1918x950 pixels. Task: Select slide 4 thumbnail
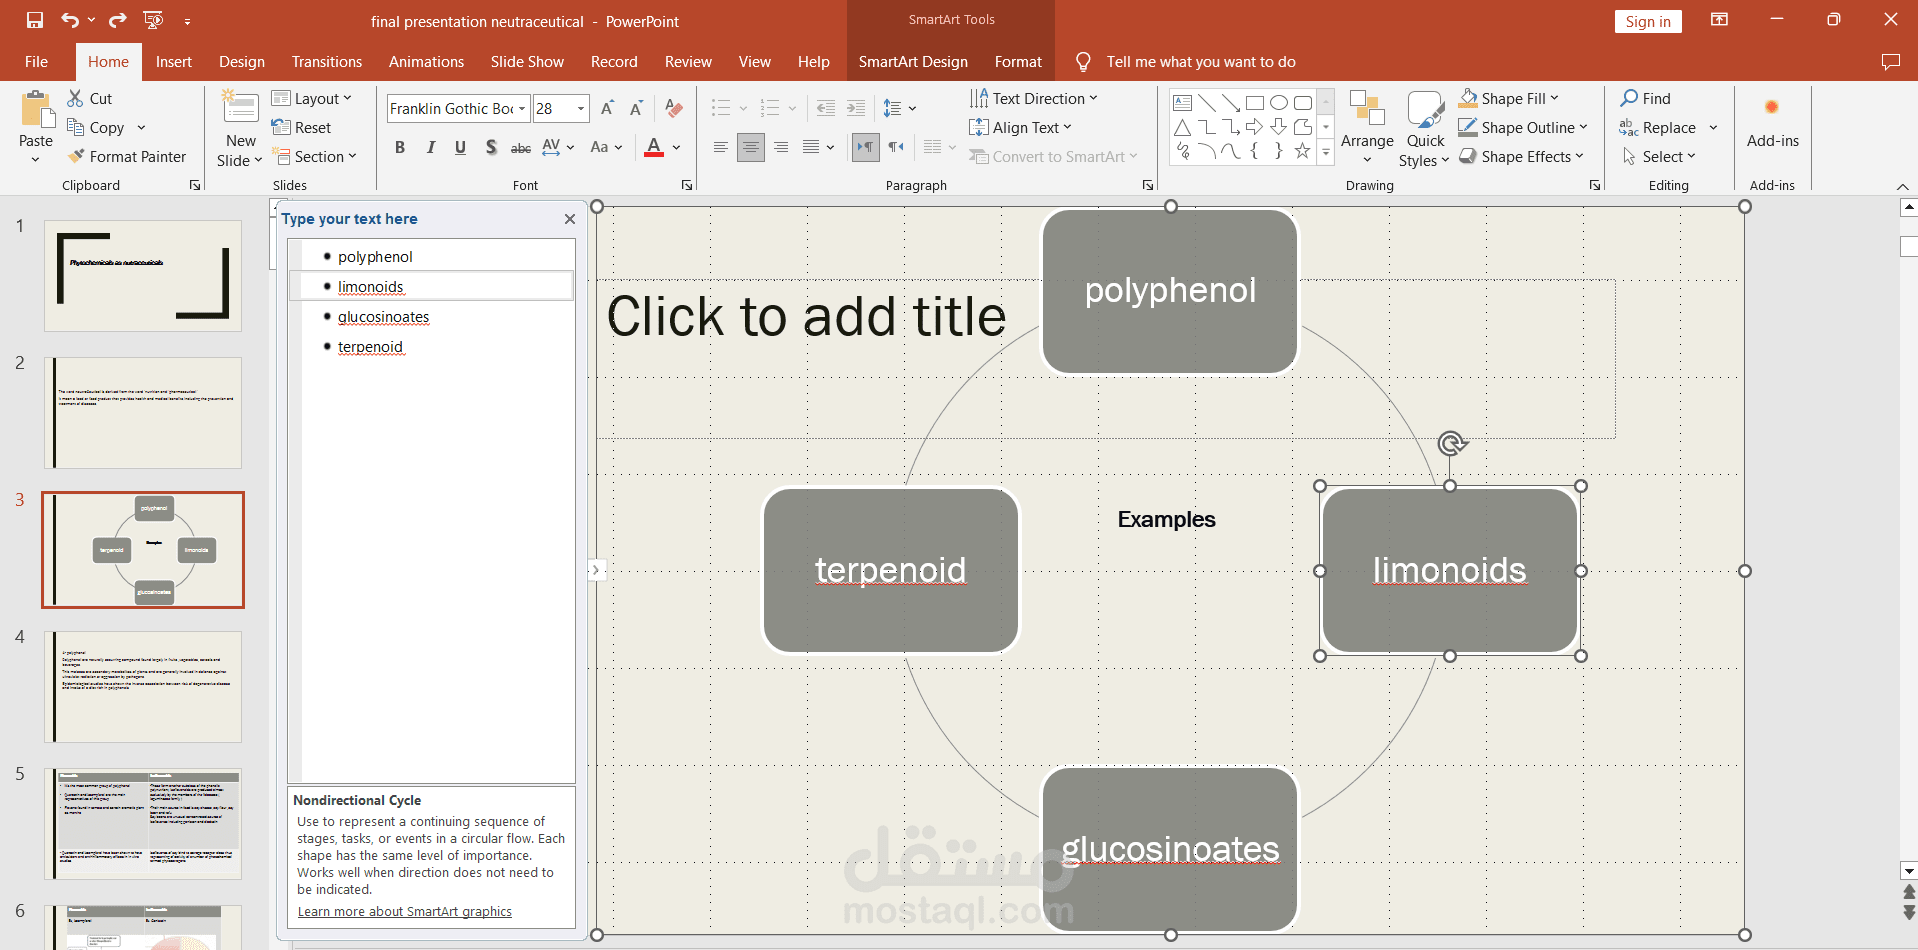[143, 686]
